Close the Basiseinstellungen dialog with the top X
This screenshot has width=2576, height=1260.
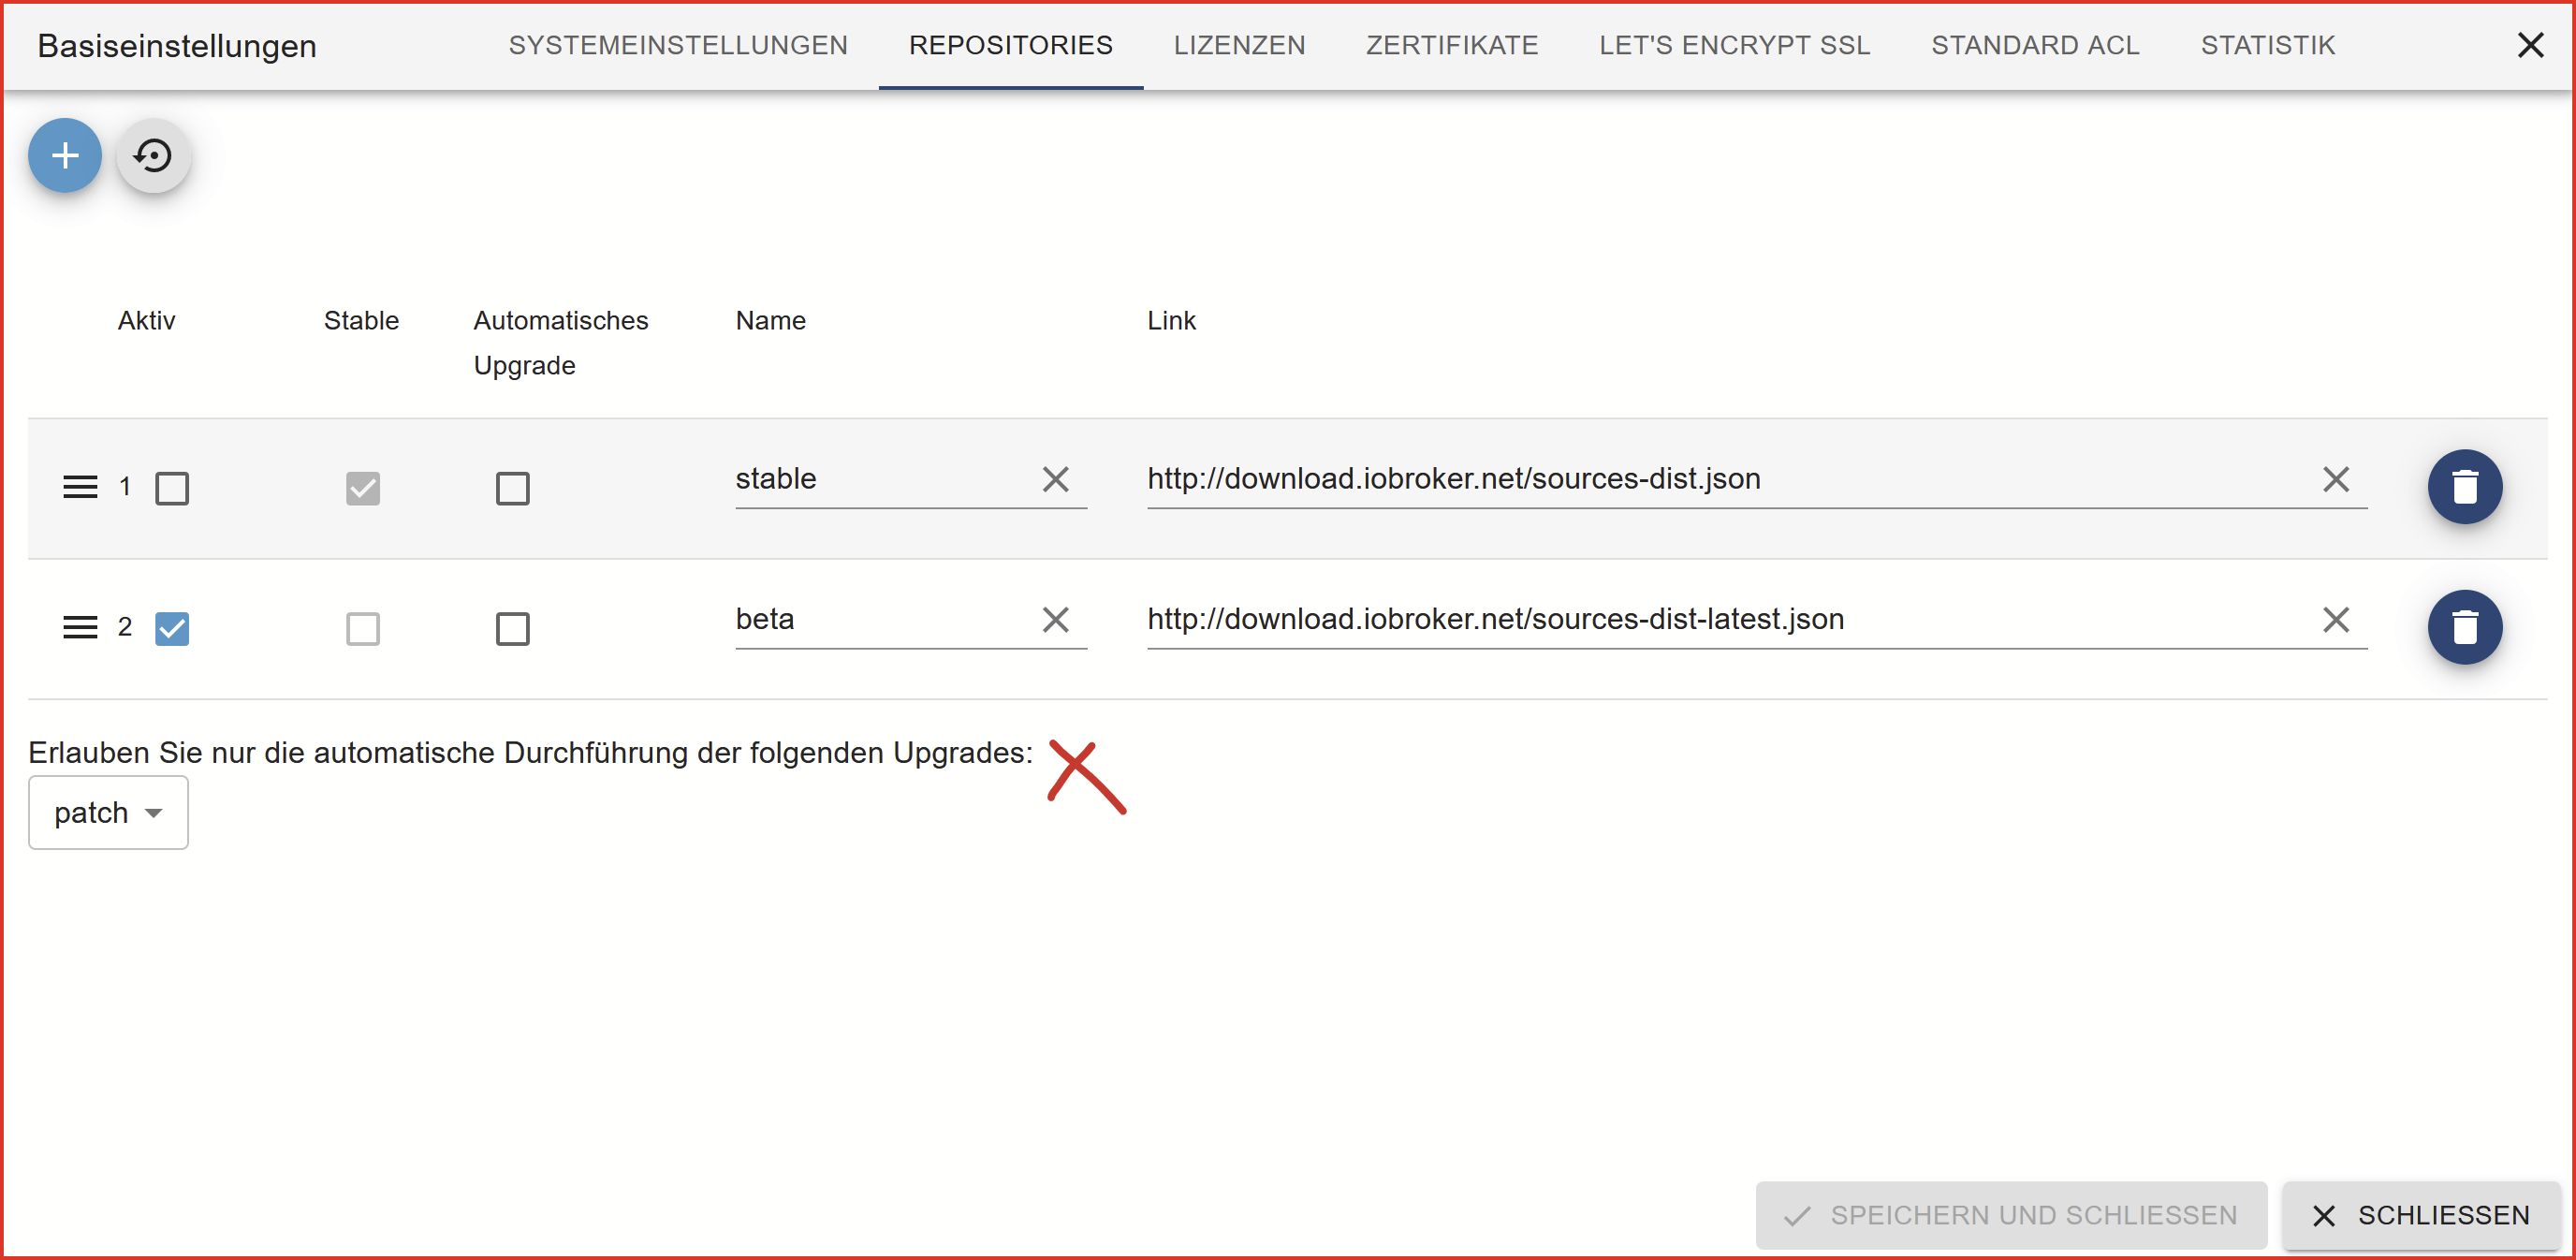2530,45
